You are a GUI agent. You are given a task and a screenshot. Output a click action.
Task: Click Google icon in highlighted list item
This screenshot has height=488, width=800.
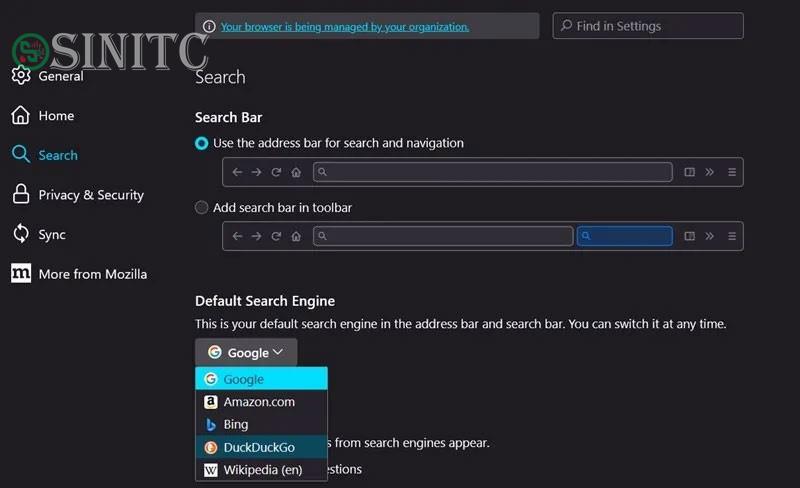[211, 379]
